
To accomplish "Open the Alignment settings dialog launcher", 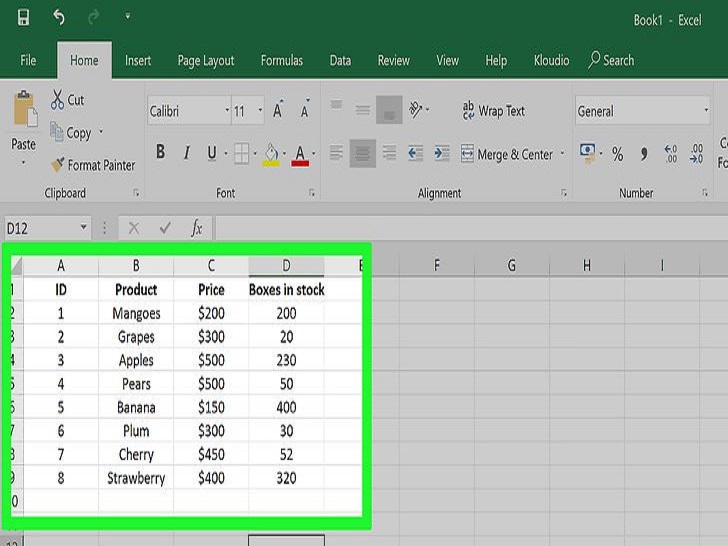I will [564, 193].
